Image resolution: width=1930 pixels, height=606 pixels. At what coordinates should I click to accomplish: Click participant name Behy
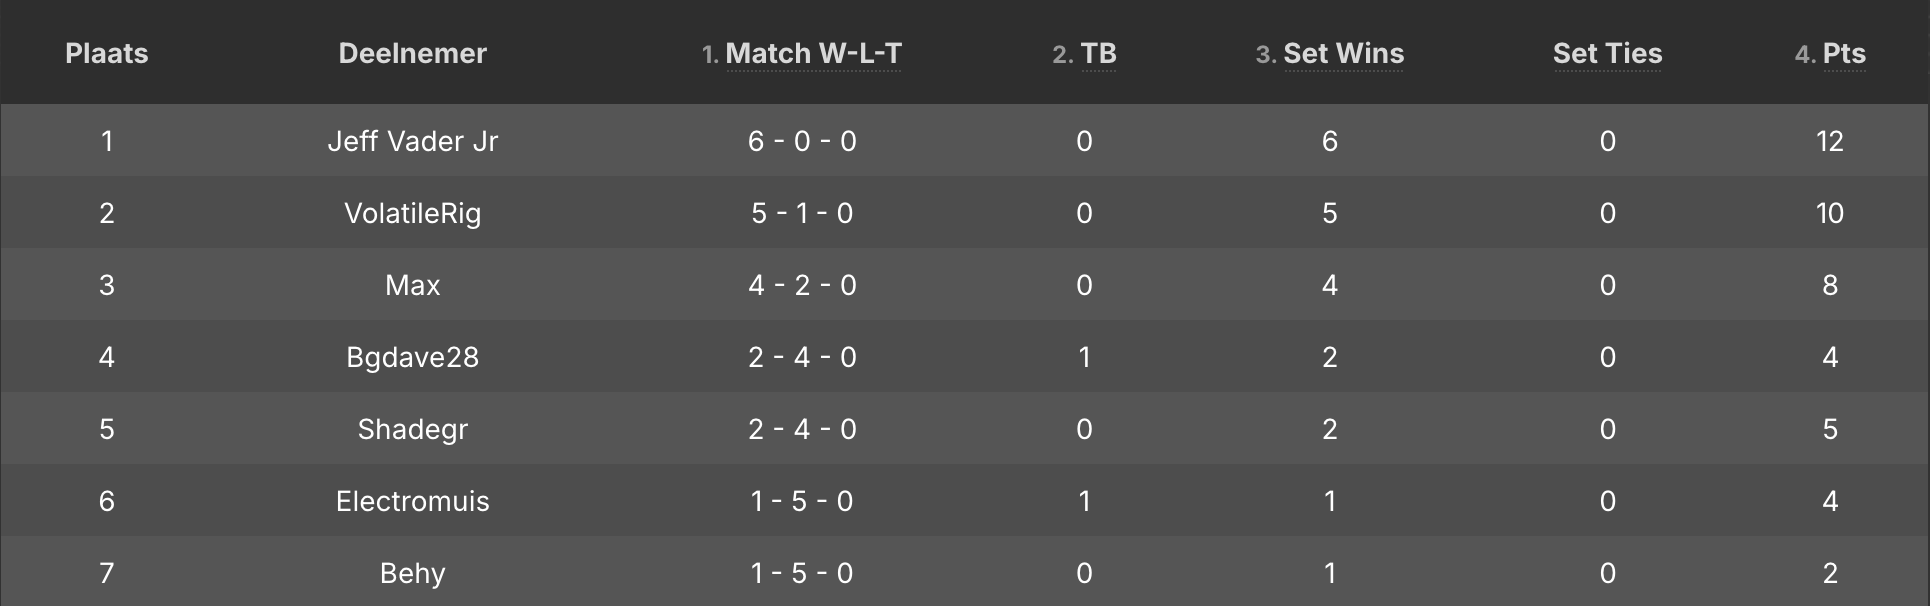point(412,573)
